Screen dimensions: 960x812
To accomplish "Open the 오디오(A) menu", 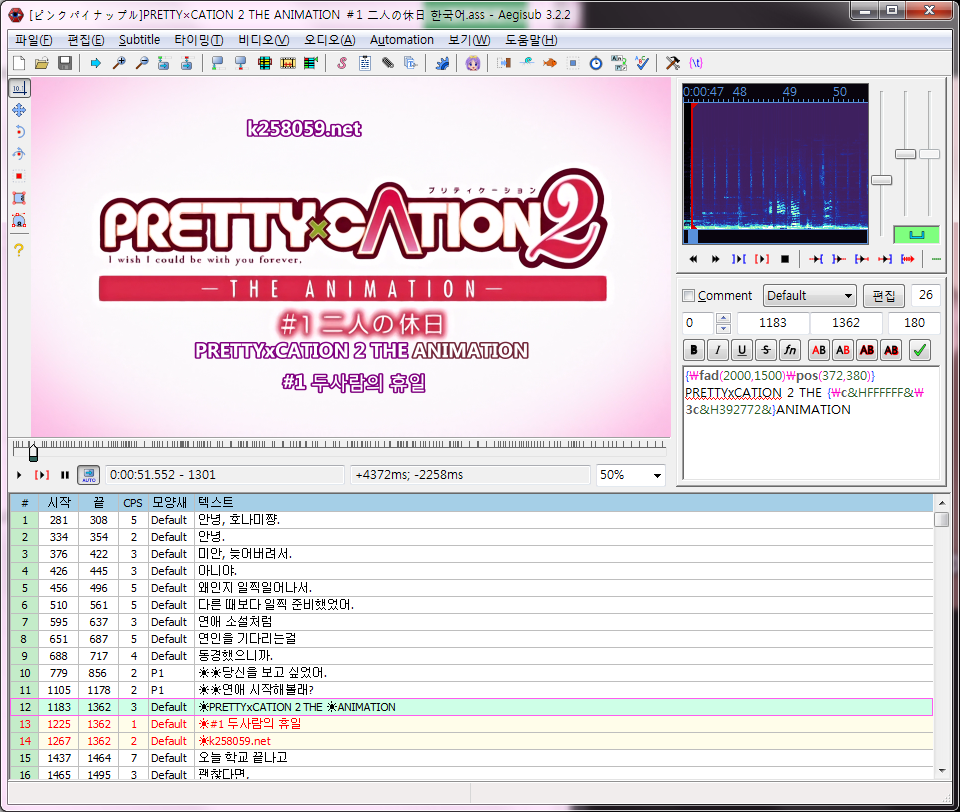I will 329,40.
